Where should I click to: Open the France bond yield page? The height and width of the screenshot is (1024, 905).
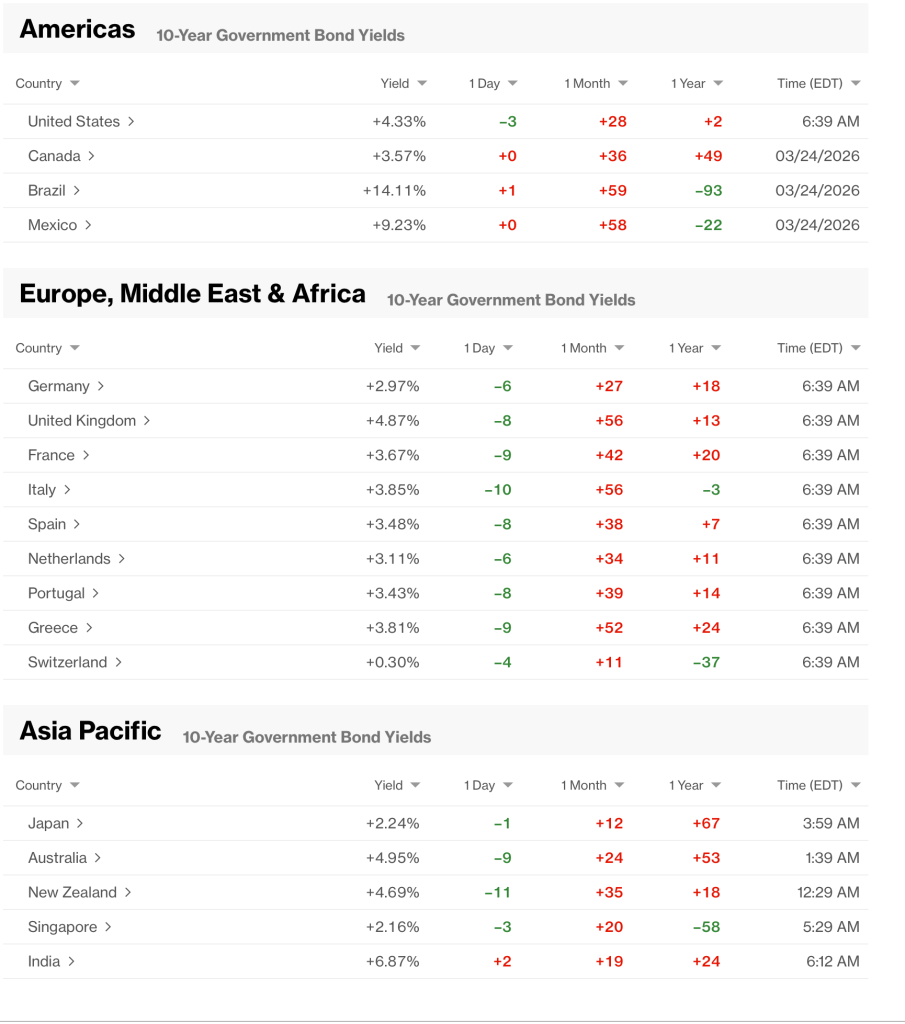pyautogui.click(x=51, y=455)
